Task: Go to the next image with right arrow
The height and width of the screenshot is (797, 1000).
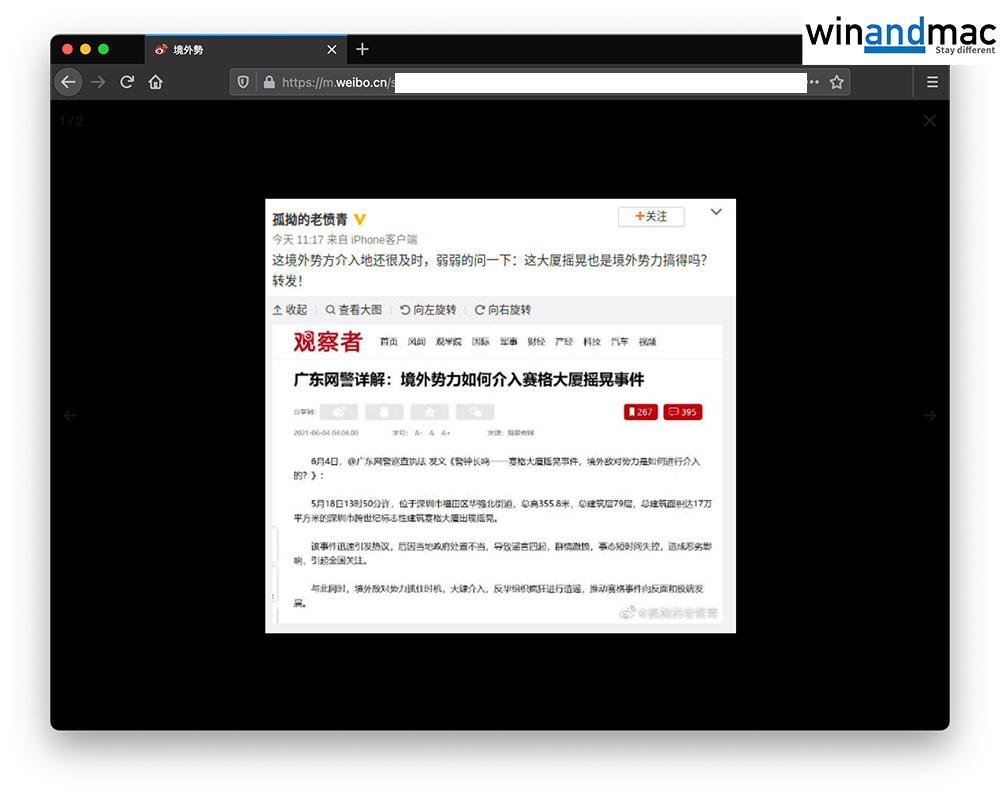Action: 929,415
